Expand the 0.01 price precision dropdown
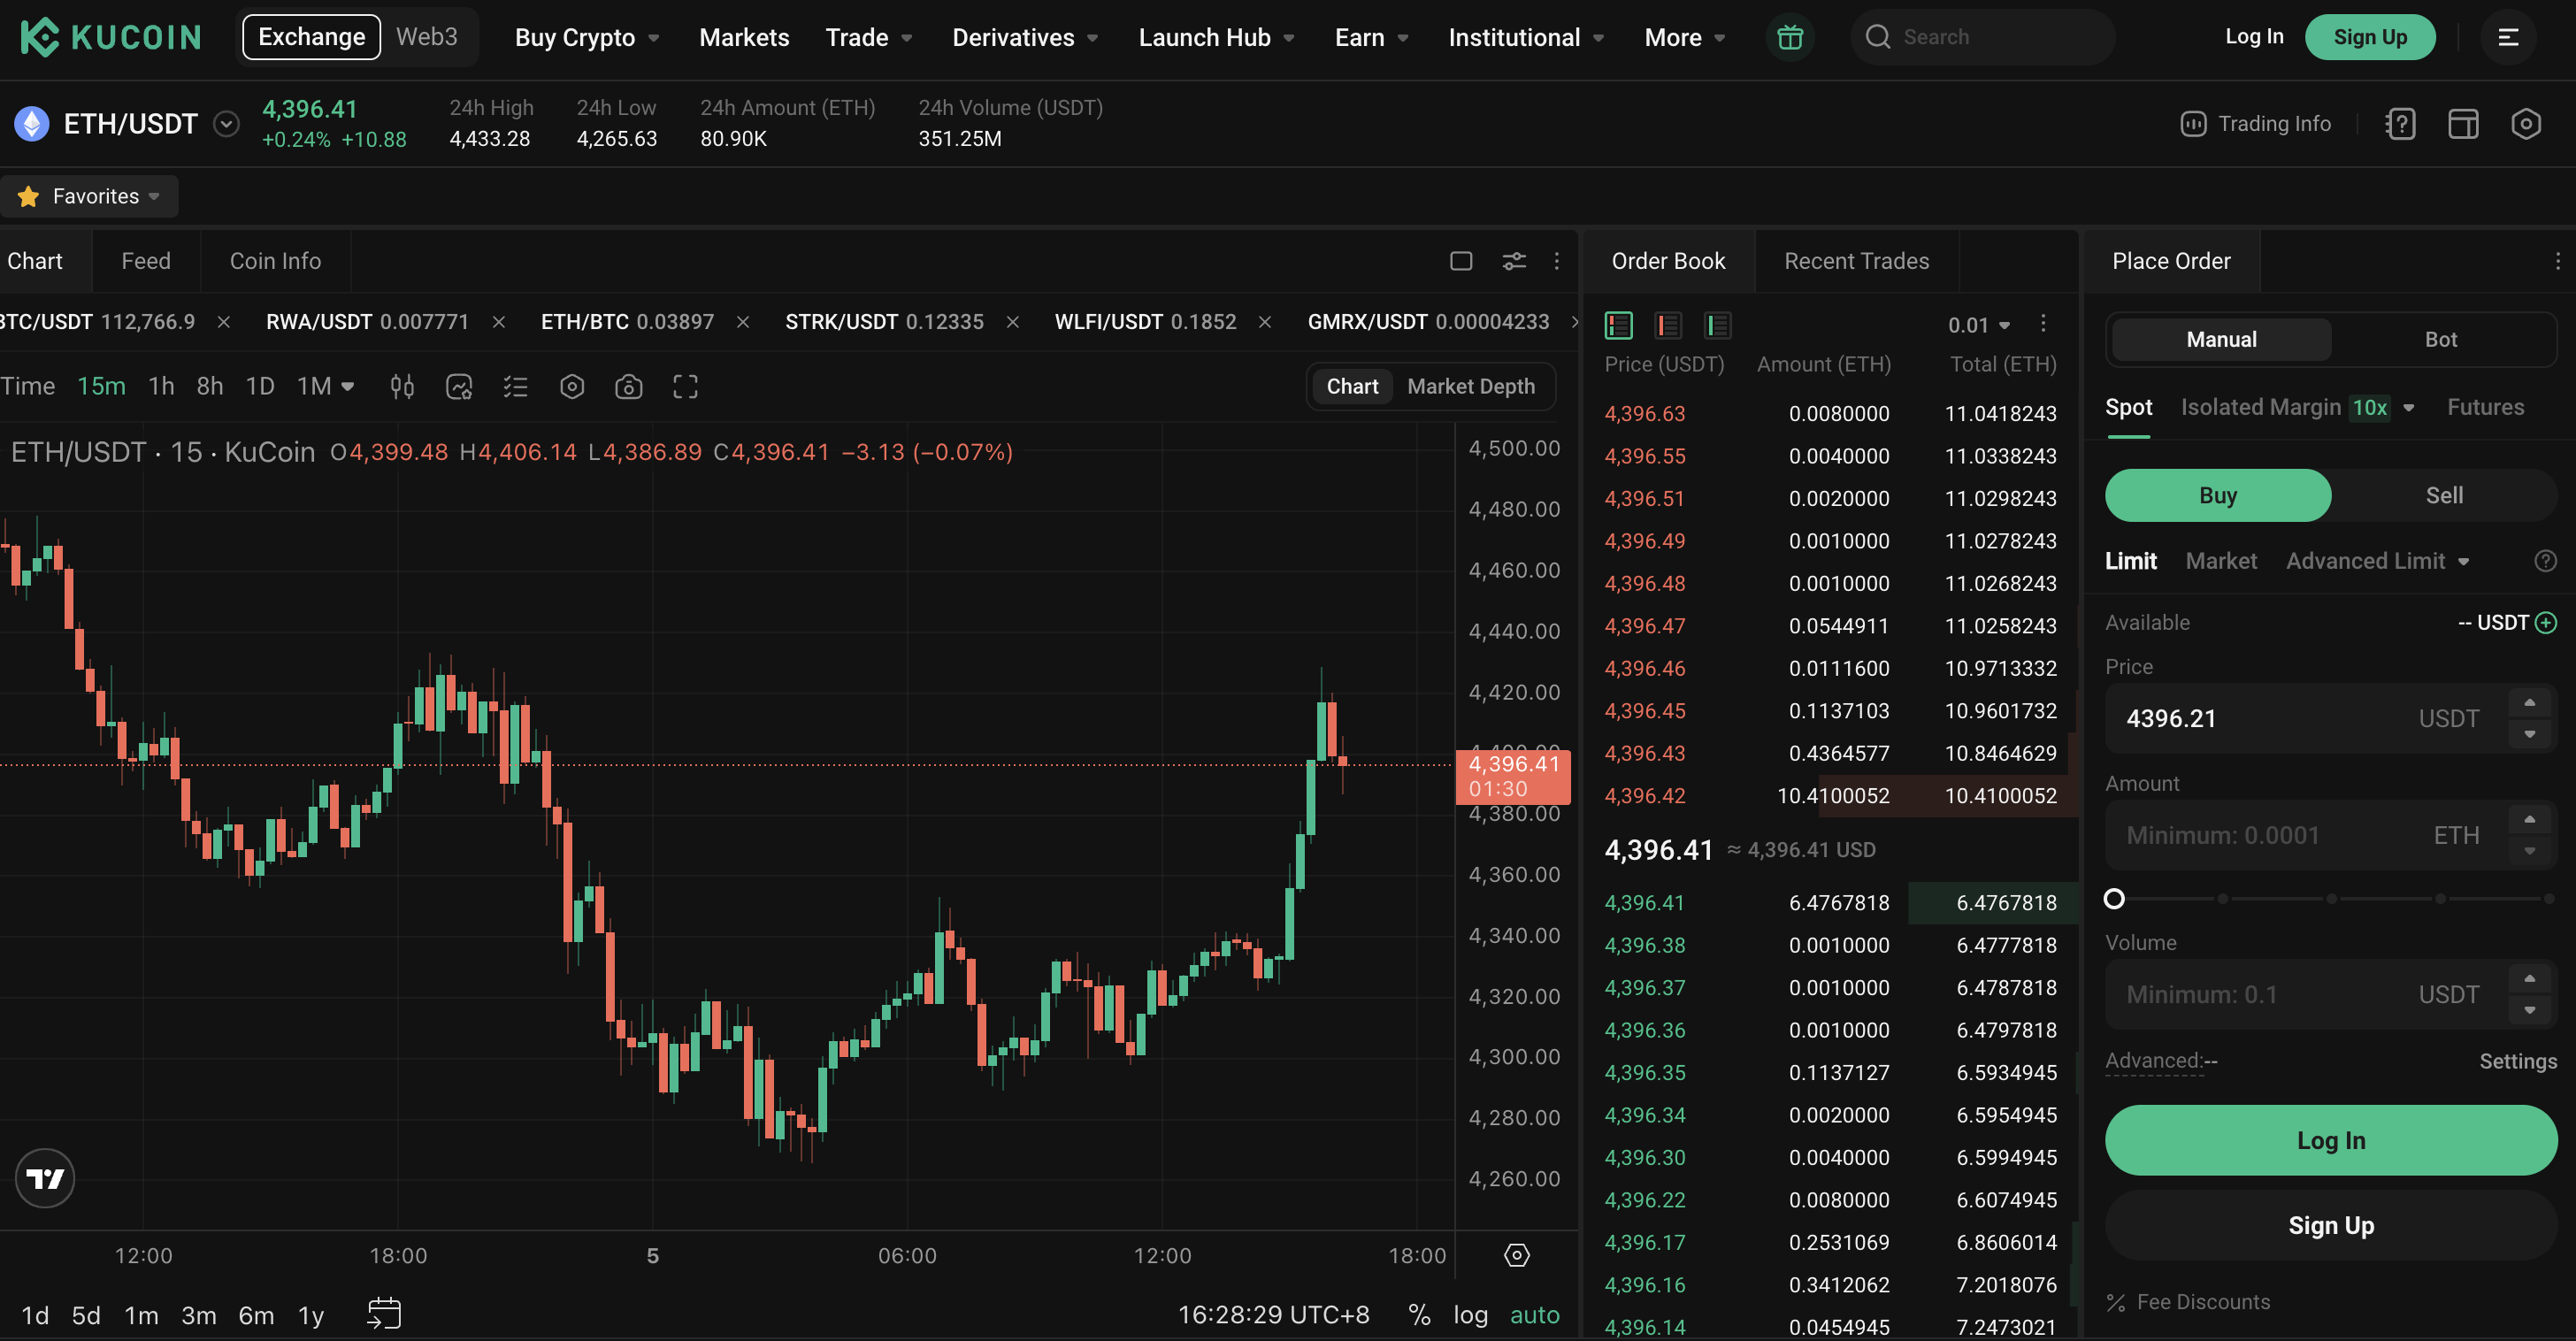 (x=1978, y=325)
